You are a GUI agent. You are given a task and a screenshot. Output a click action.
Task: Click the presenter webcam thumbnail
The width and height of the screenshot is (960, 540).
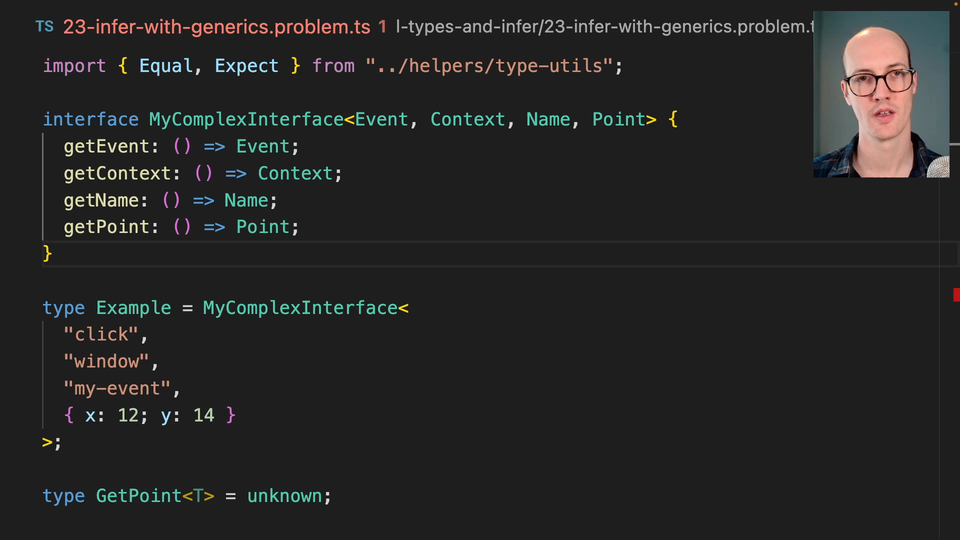point(880,95)
